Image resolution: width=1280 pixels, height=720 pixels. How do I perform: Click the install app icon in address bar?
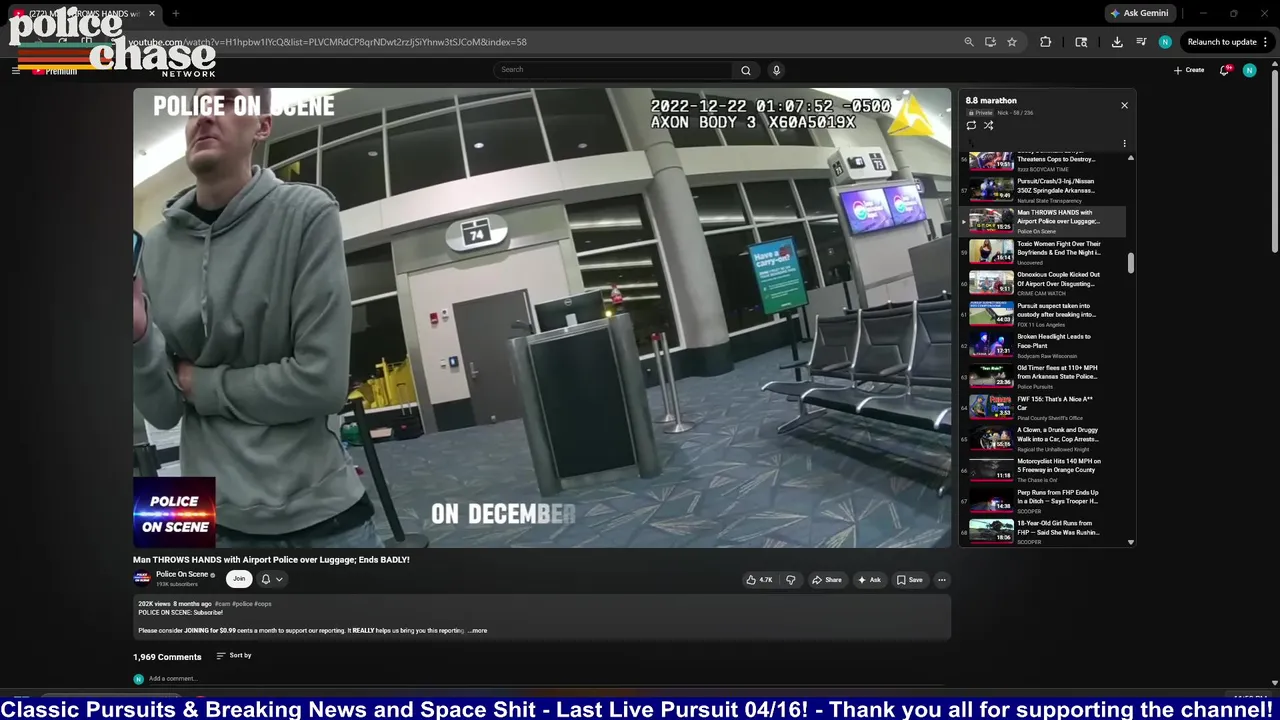pyautogui.click(x=990, y=42)
